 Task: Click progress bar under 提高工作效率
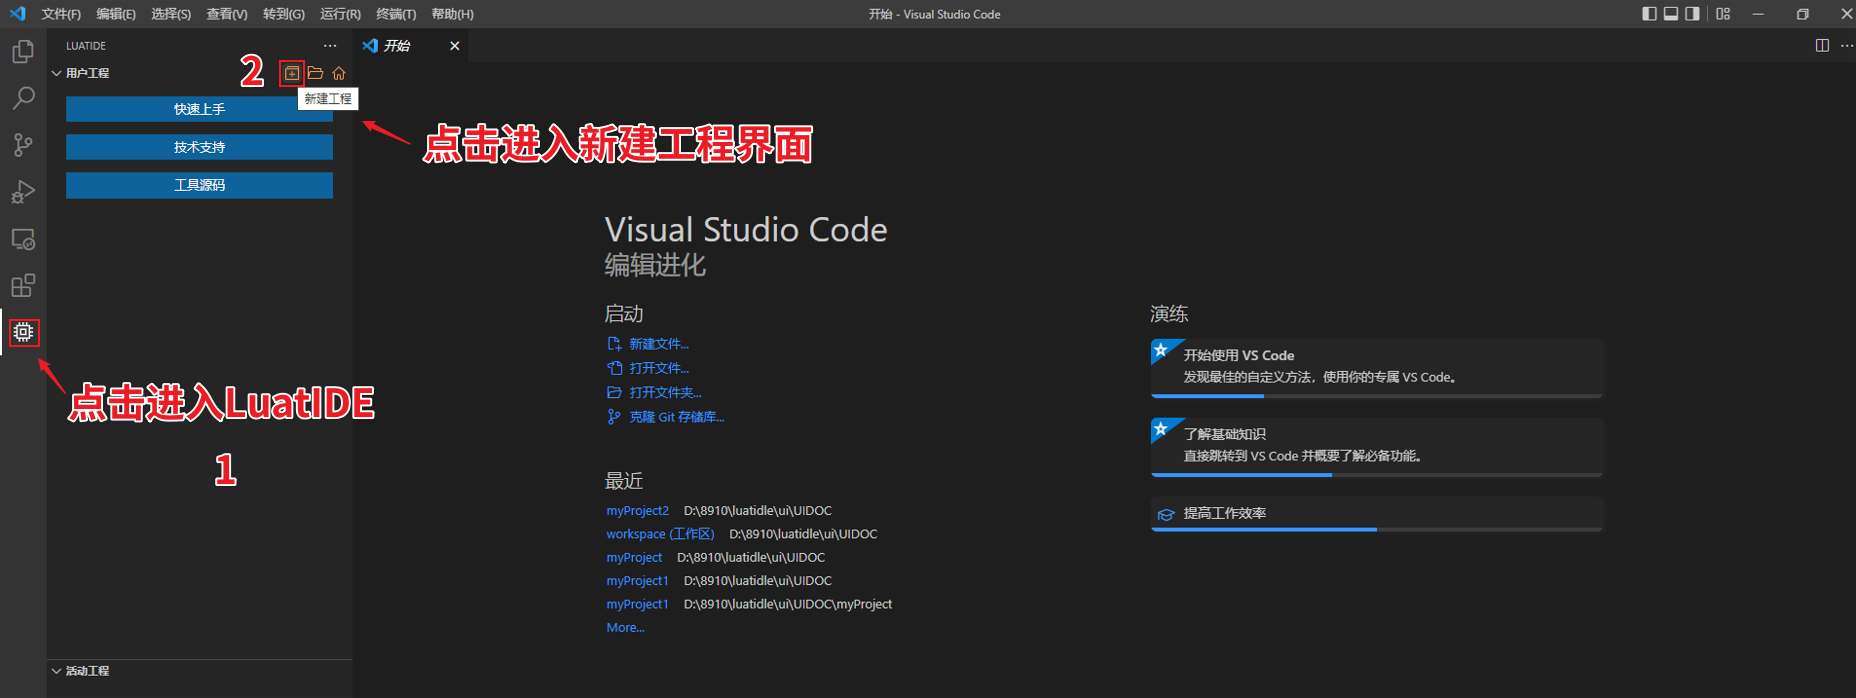[1377, 529]
